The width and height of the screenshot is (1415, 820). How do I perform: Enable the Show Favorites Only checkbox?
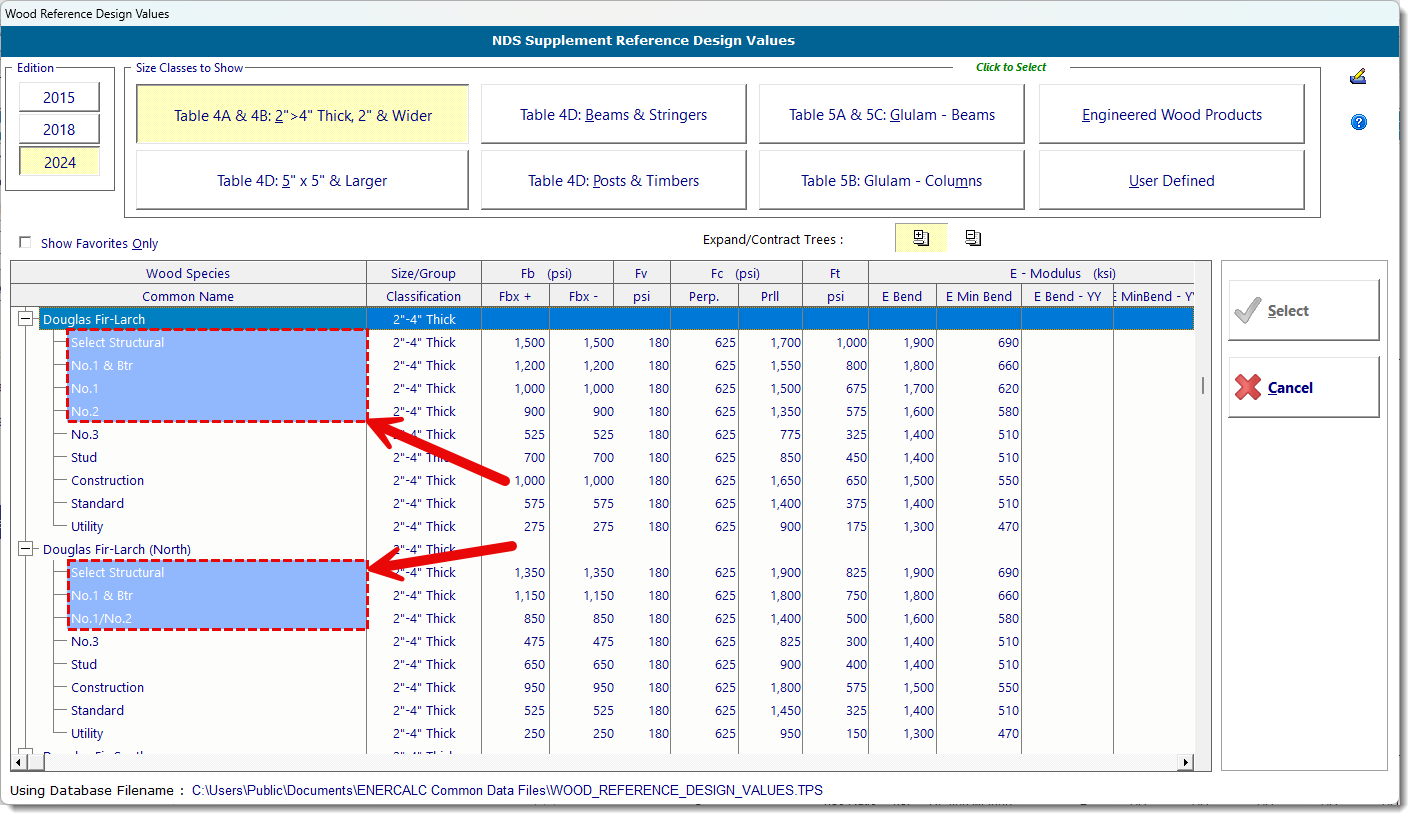tap(26, 243)
